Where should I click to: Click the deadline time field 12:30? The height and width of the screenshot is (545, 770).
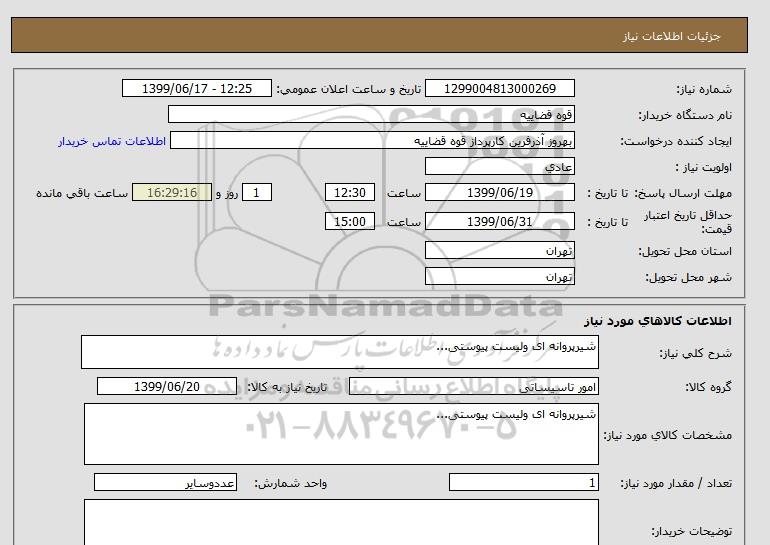[x=350, y=192]
